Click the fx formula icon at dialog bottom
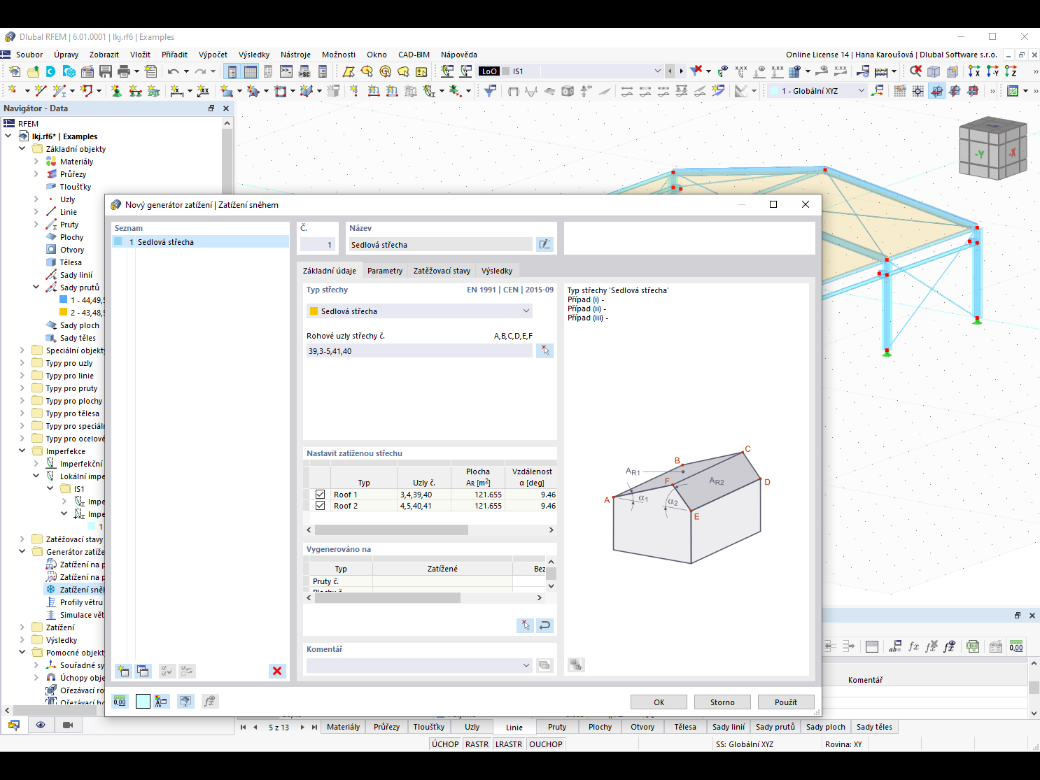Screen dimensions: 1040x780 210,701
